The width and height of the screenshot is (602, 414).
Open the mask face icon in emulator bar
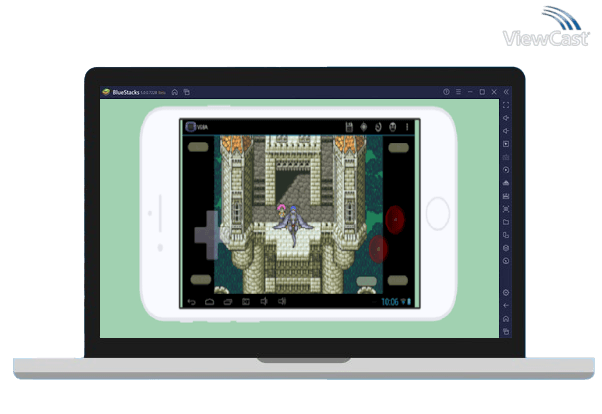[392, 127]
